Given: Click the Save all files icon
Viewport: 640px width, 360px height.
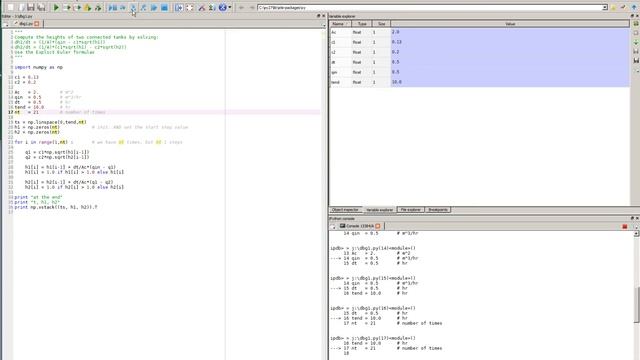Looking at the screenshot, I should pyautogui.click(x=41, y=7).
